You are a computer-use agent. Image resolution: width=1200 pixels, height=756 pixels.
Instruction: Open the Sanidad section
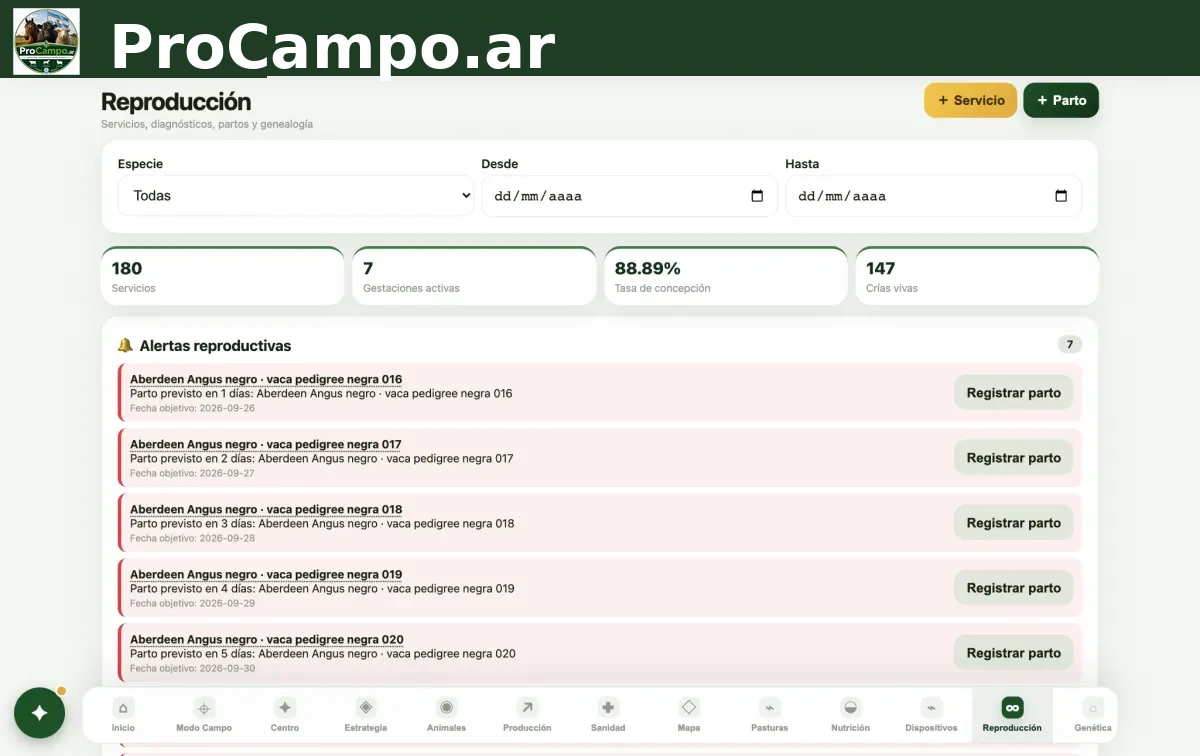point(608,715)
